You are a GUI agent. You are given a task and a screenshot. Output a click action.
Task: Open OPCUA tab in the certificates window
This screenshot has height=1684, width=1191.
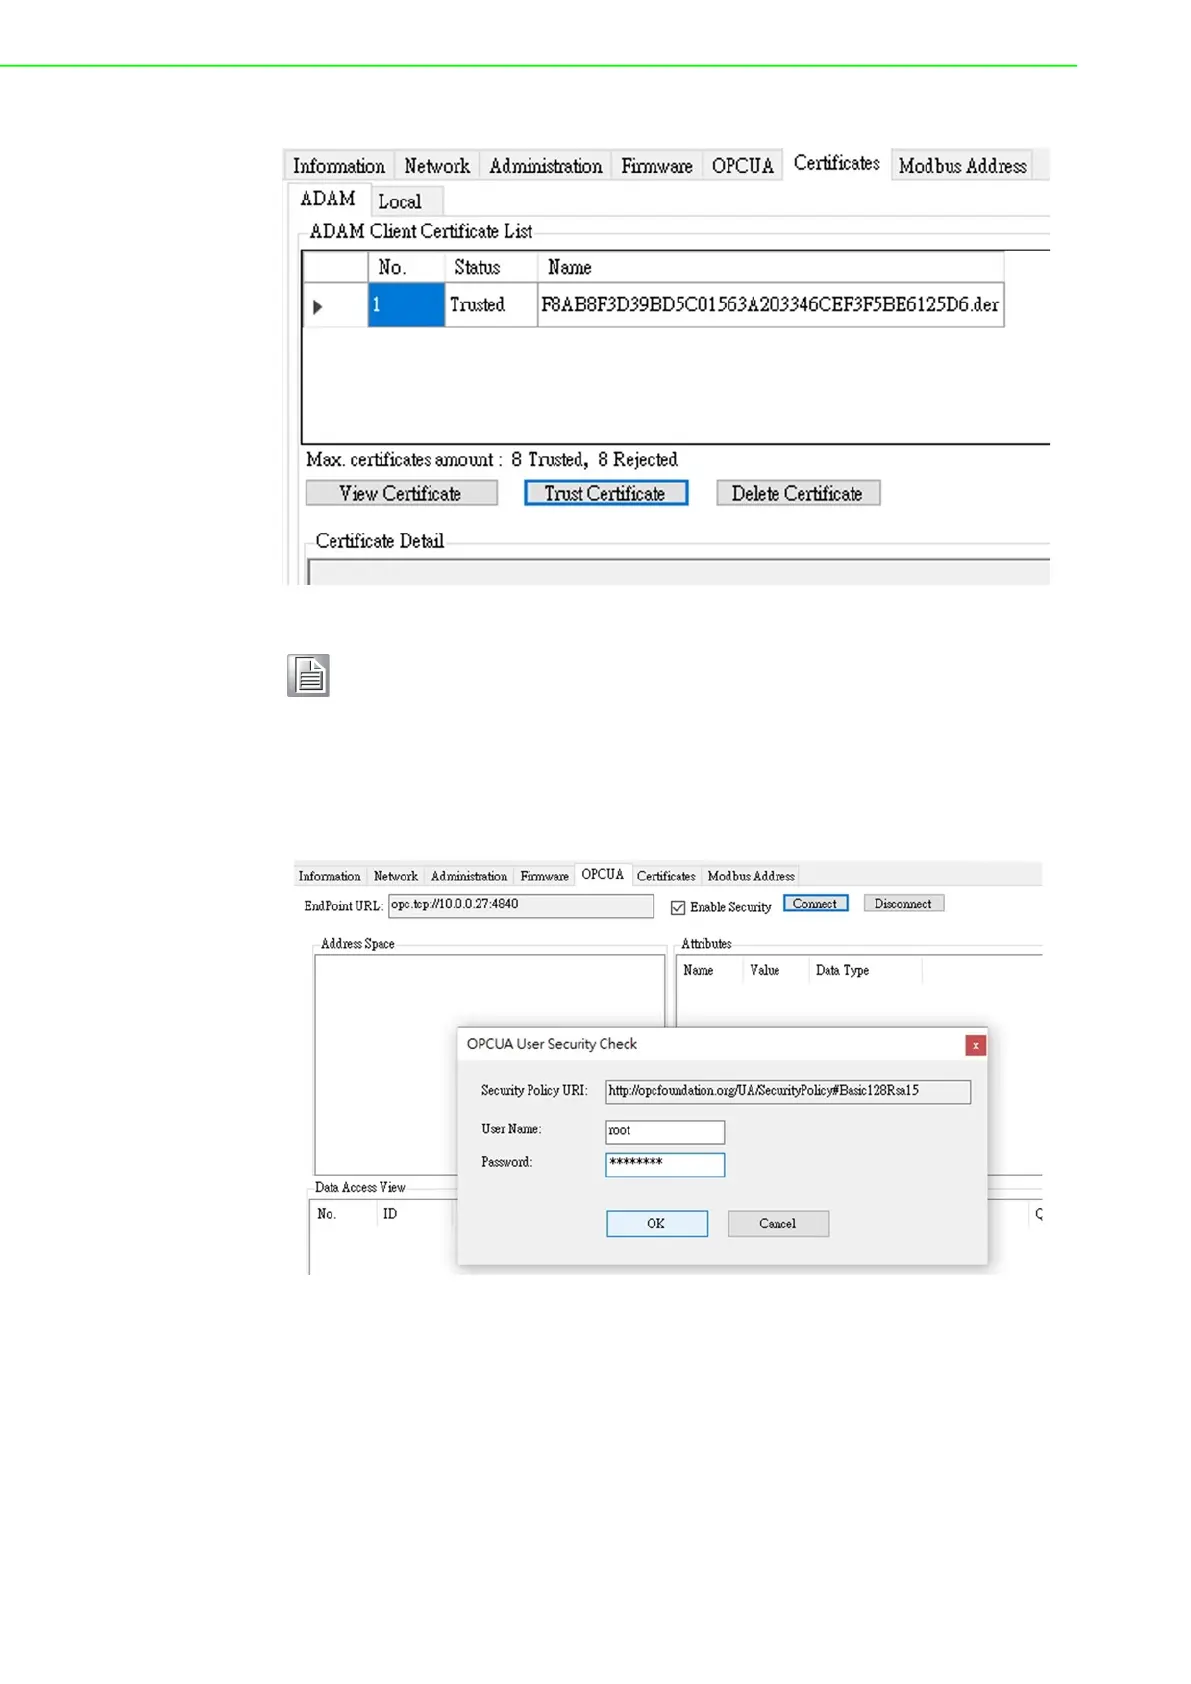tap(742, 166)
